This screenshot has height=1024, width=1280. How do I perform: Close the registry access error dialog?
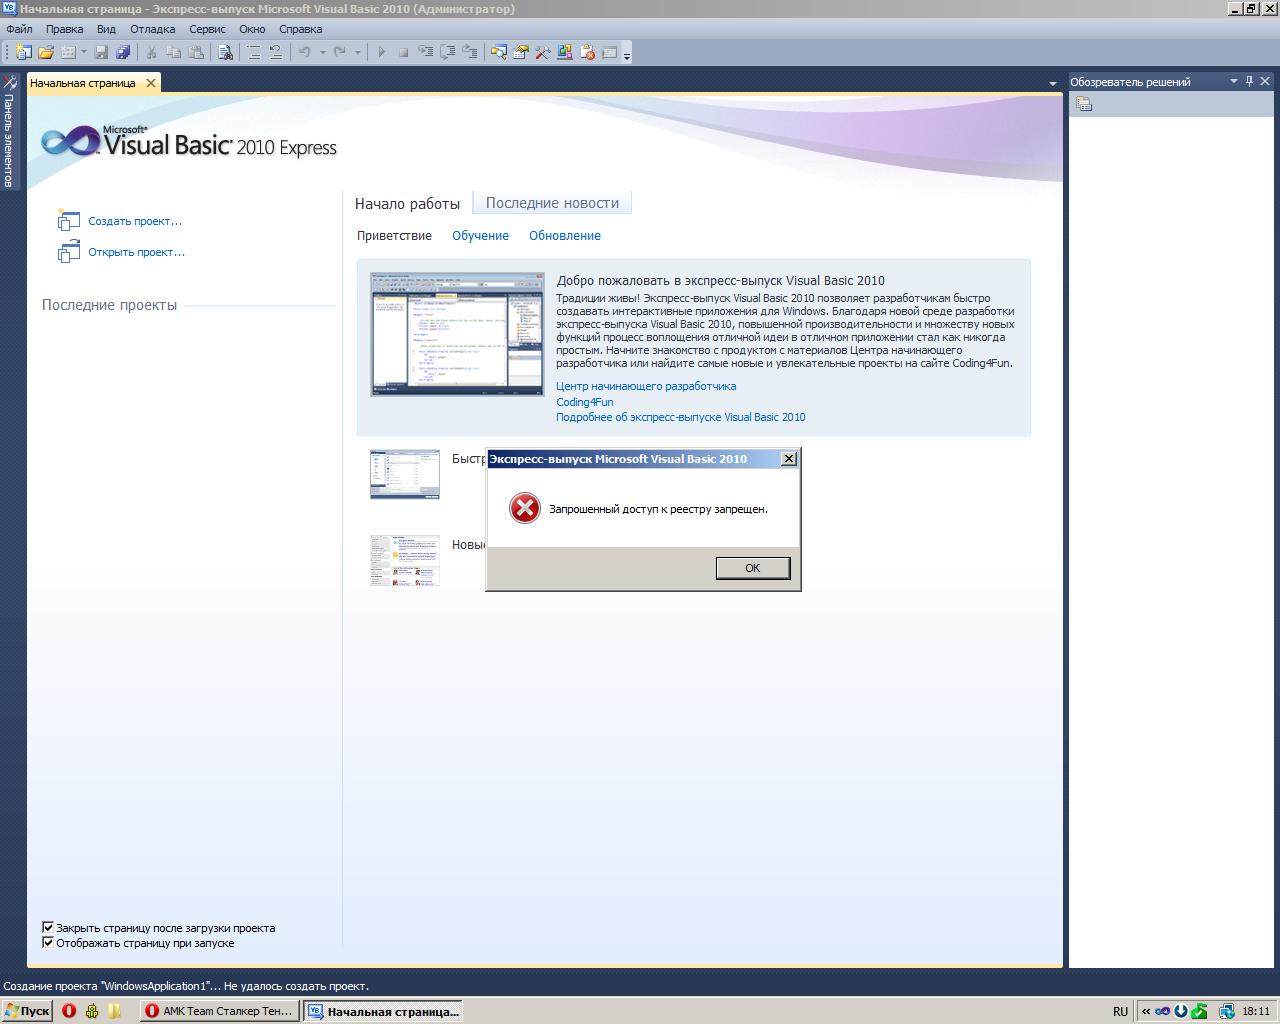[x=788, y=458]
